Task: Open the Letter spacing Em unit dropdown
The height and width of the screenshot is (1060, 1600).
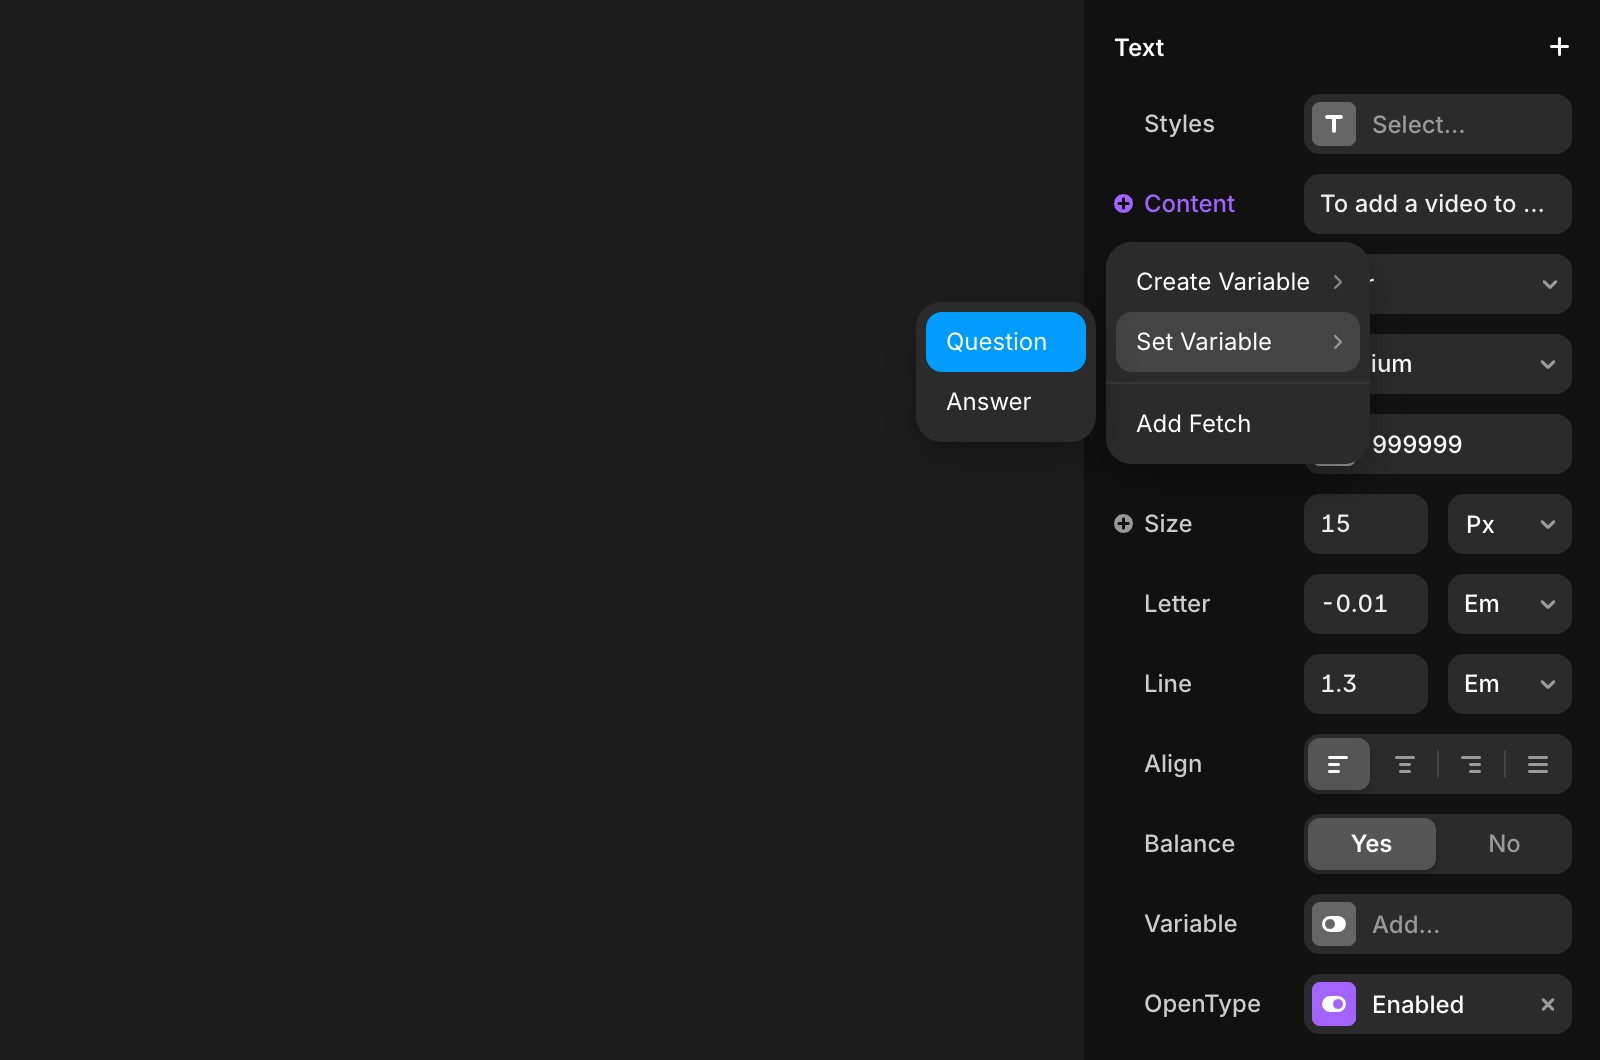Action: click(x=1510, y=604)
